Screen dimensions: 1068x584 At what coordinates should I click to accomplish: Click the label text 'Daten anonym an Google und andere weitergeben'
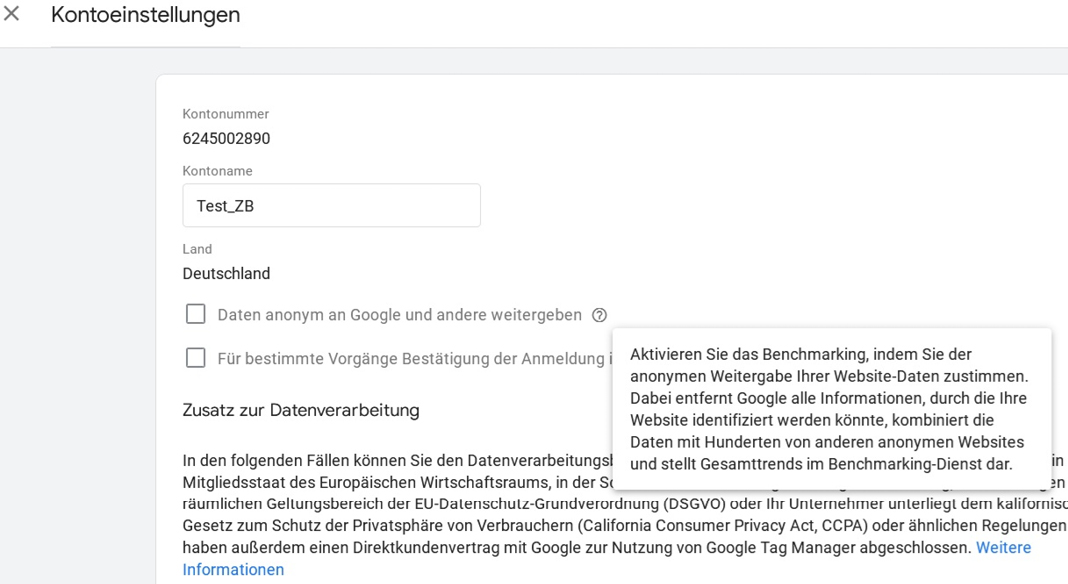(x=399, y=315)
